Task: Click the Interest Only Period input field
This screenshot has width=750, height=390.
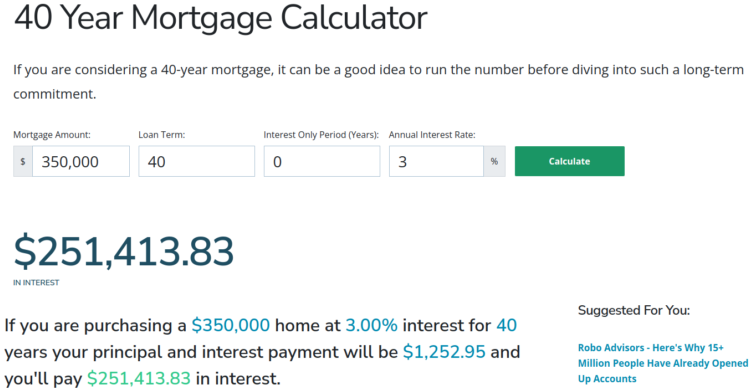Action: coord(322,161)
